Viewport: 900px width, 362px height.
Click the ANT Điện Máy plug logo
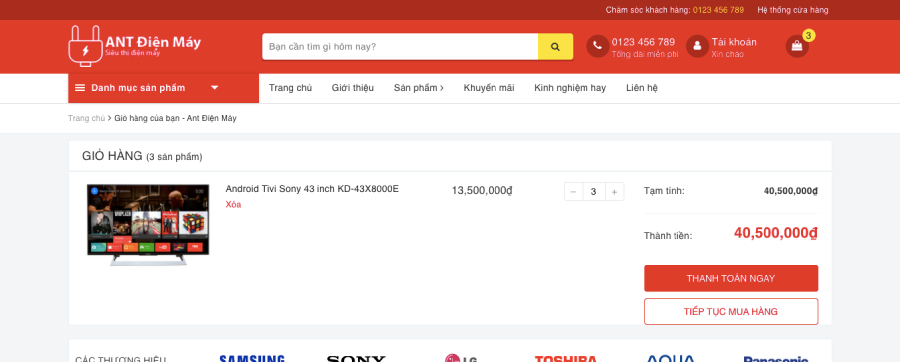click(x=134, y=46)
